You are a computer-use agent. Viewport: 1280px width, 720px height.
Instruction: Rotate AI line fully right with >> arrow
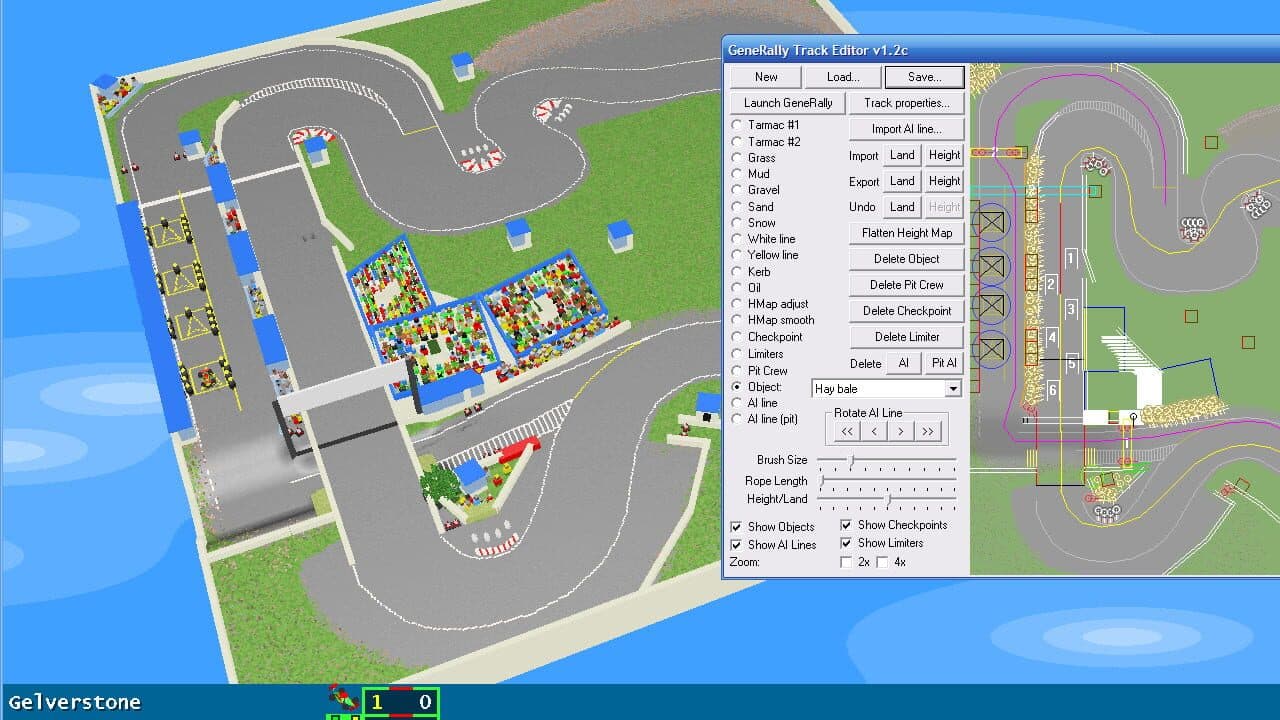coord(929,430)
